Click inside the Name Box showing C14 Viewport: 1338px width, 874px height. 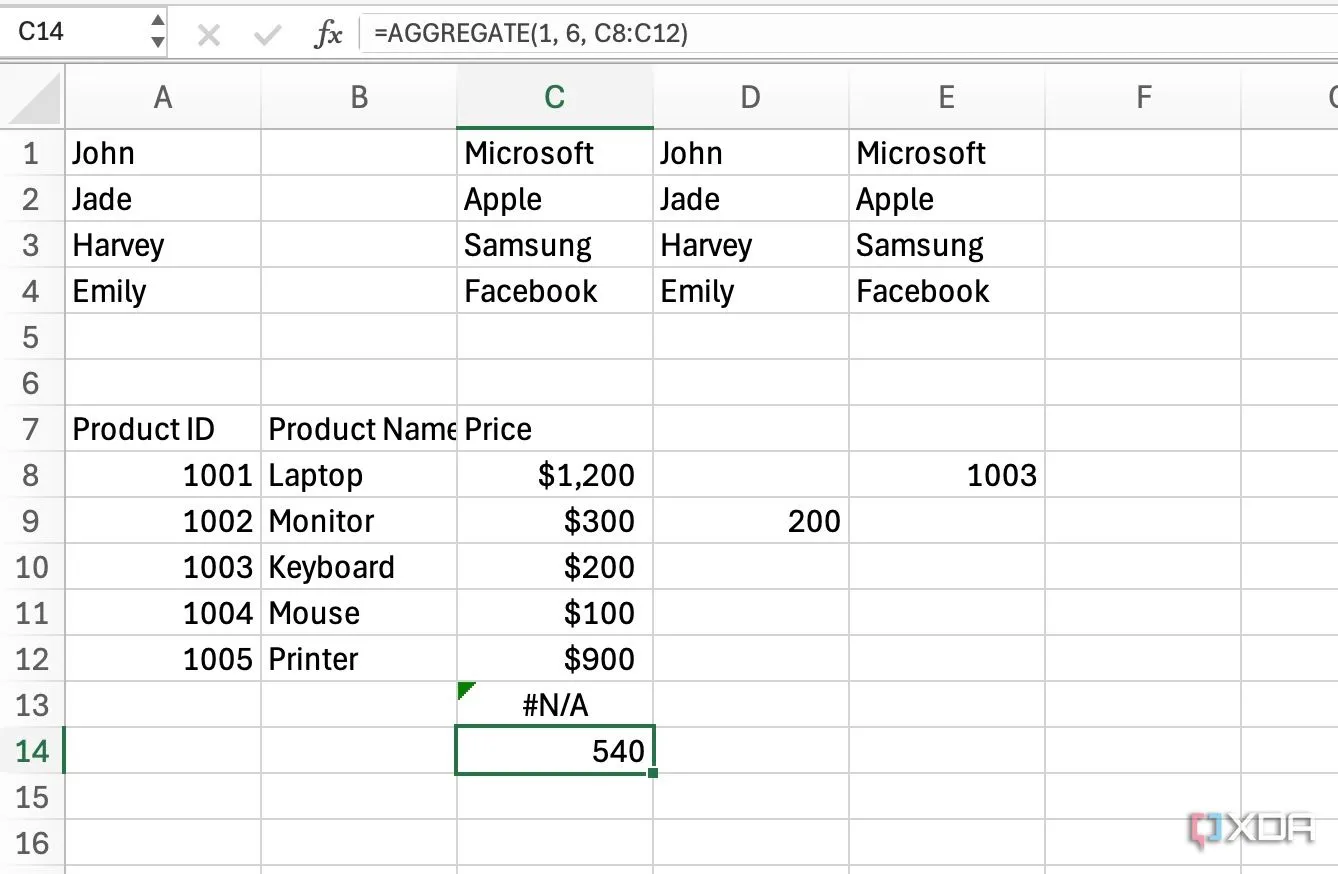pyautogui.click(x=70, y=31)
